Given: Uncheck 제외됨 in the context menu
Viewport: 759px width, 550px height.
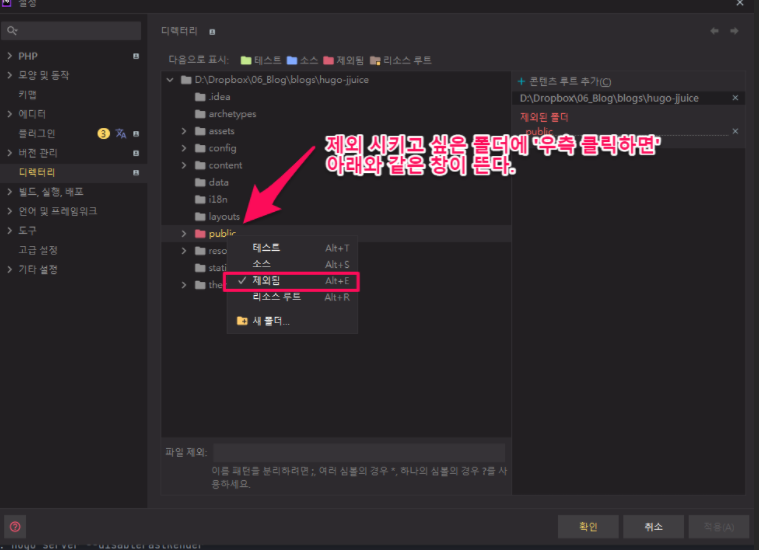Looking at the screenshot, I should [x=292, y=281].
